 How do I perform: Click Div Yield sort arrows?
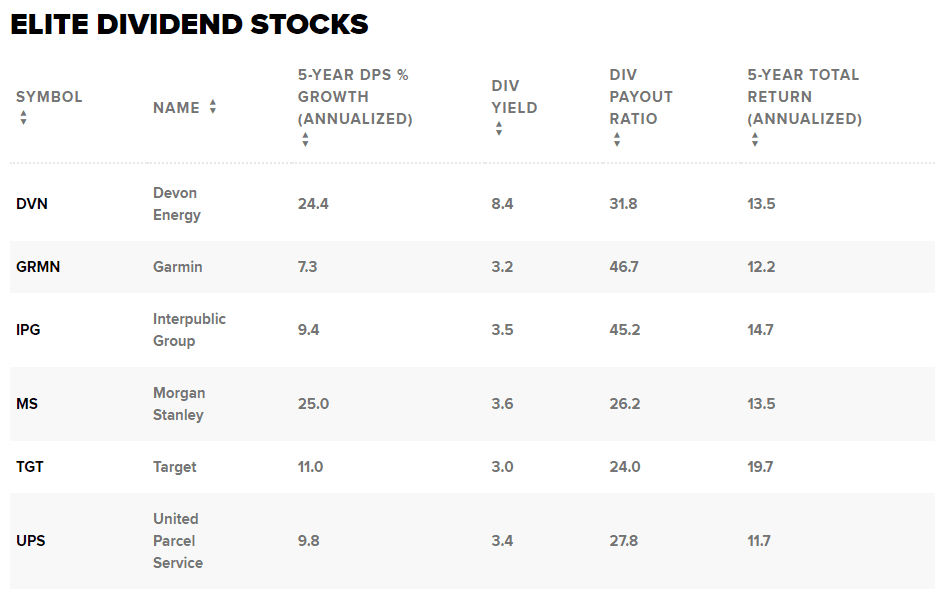tap(498, 129)
